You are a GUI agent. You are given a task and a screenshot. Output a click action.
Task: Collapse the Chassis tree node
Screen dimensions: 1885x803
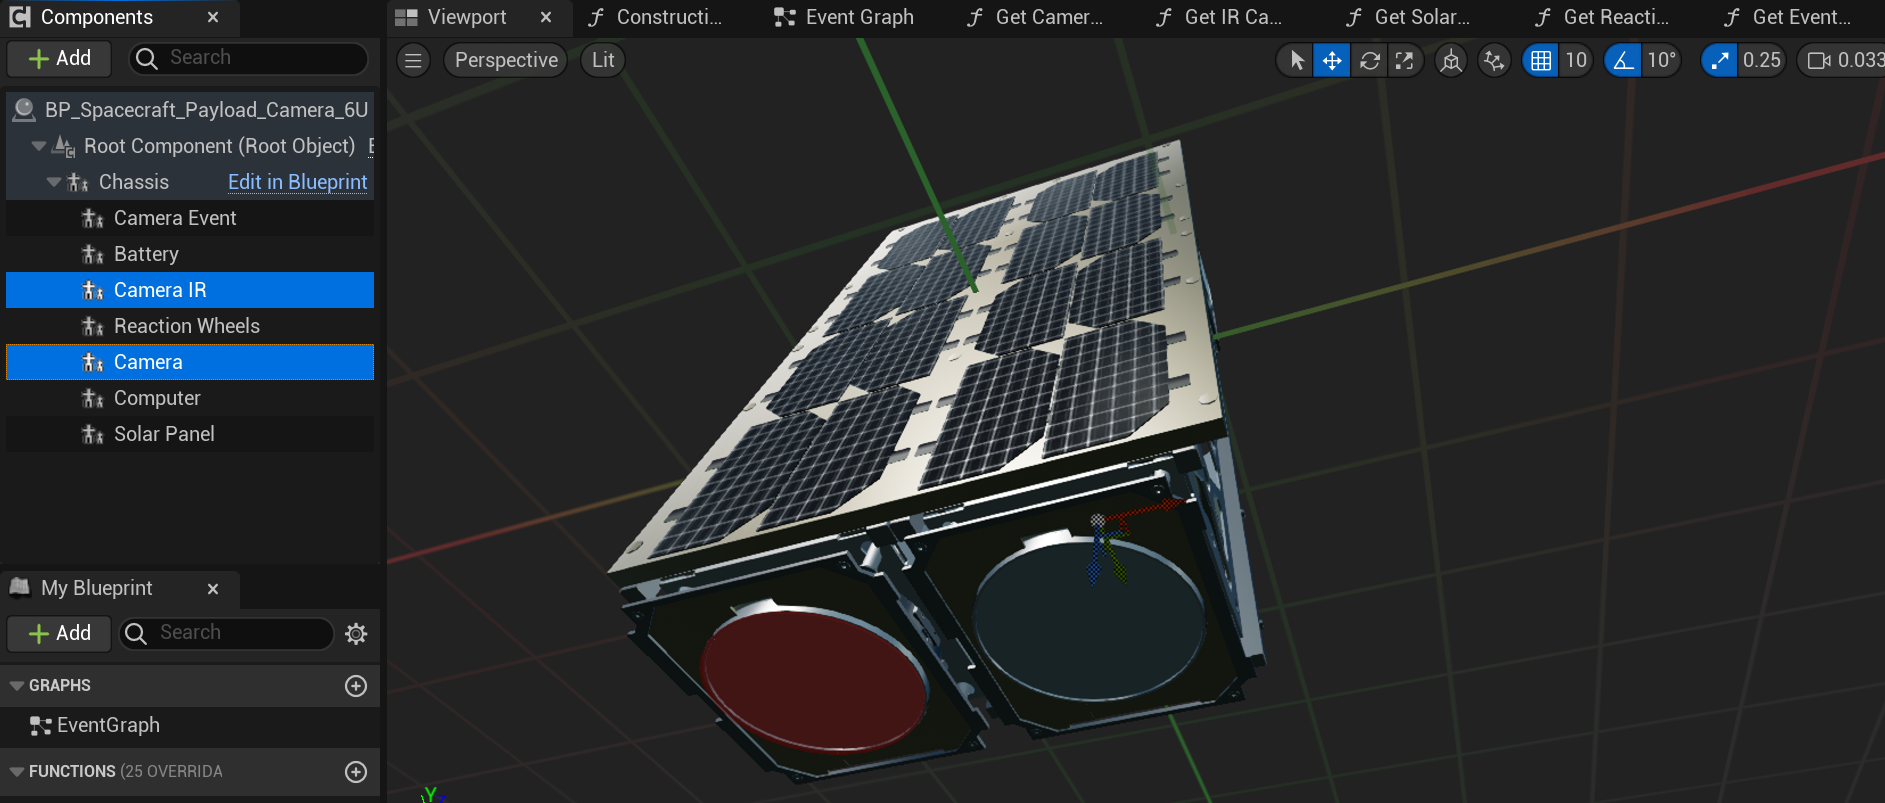54,182
